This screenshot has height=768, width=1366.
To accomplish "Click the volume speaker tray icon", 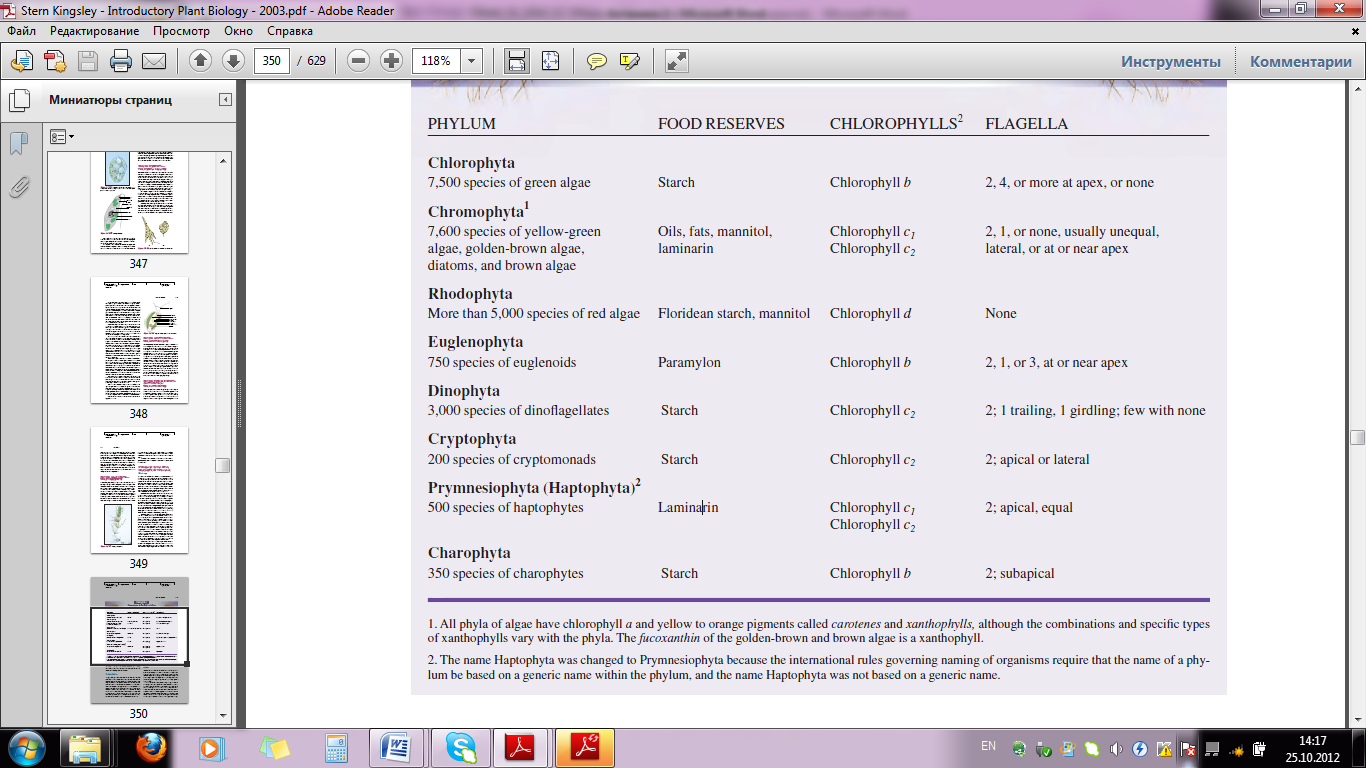I will (1115, 748).
